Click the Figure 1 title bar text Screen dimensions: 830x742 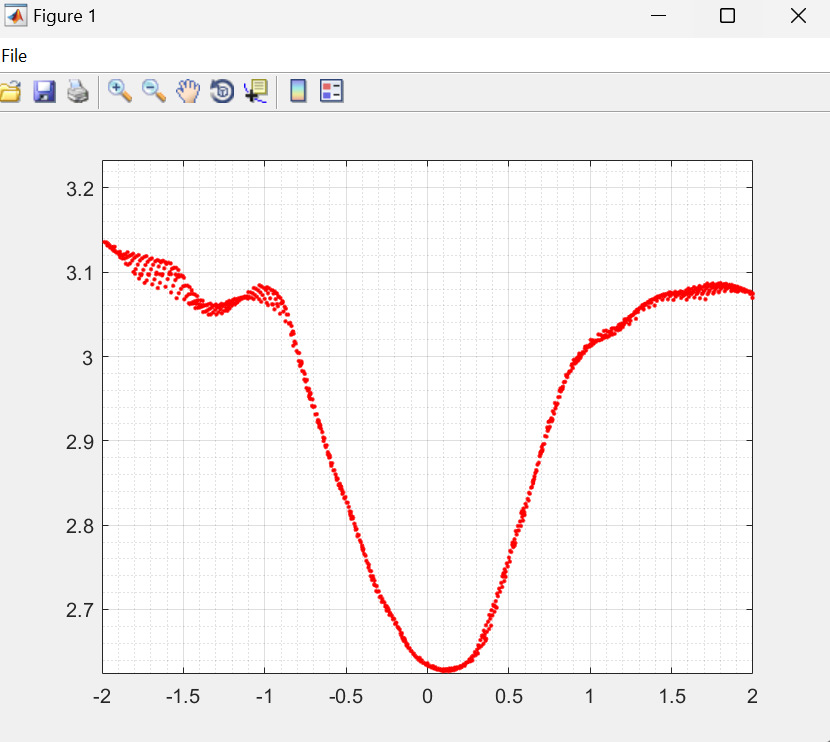64,17
